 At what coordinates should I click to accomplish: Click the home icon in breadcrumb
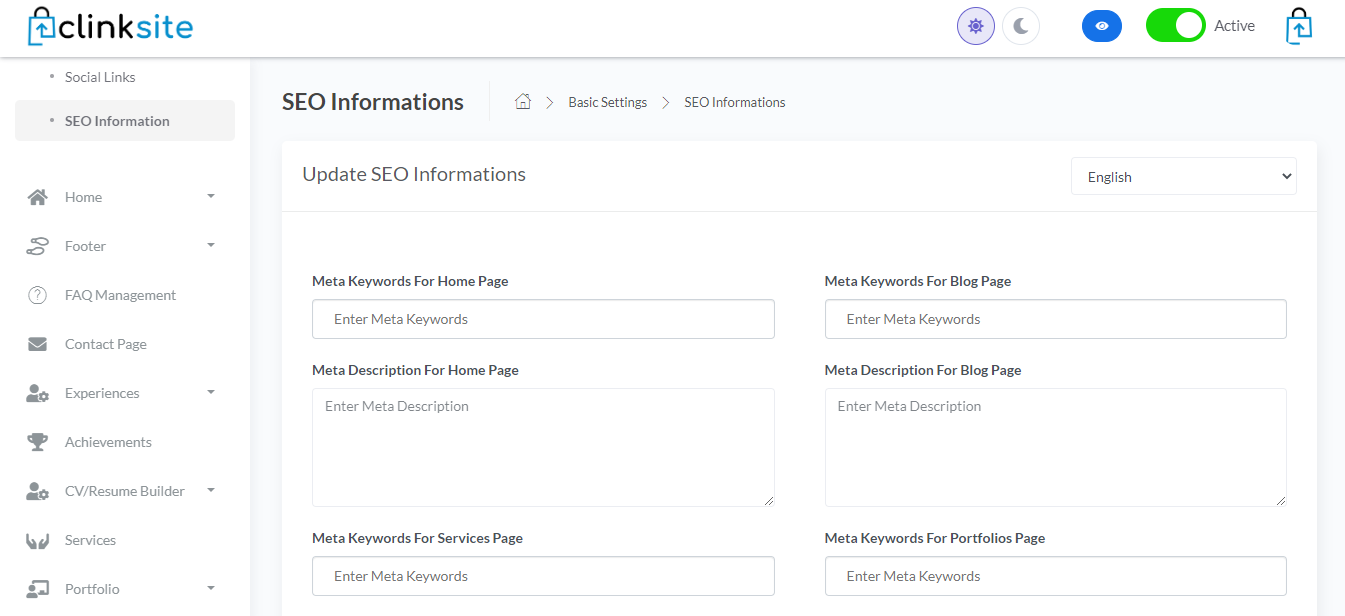pos(522,102)
